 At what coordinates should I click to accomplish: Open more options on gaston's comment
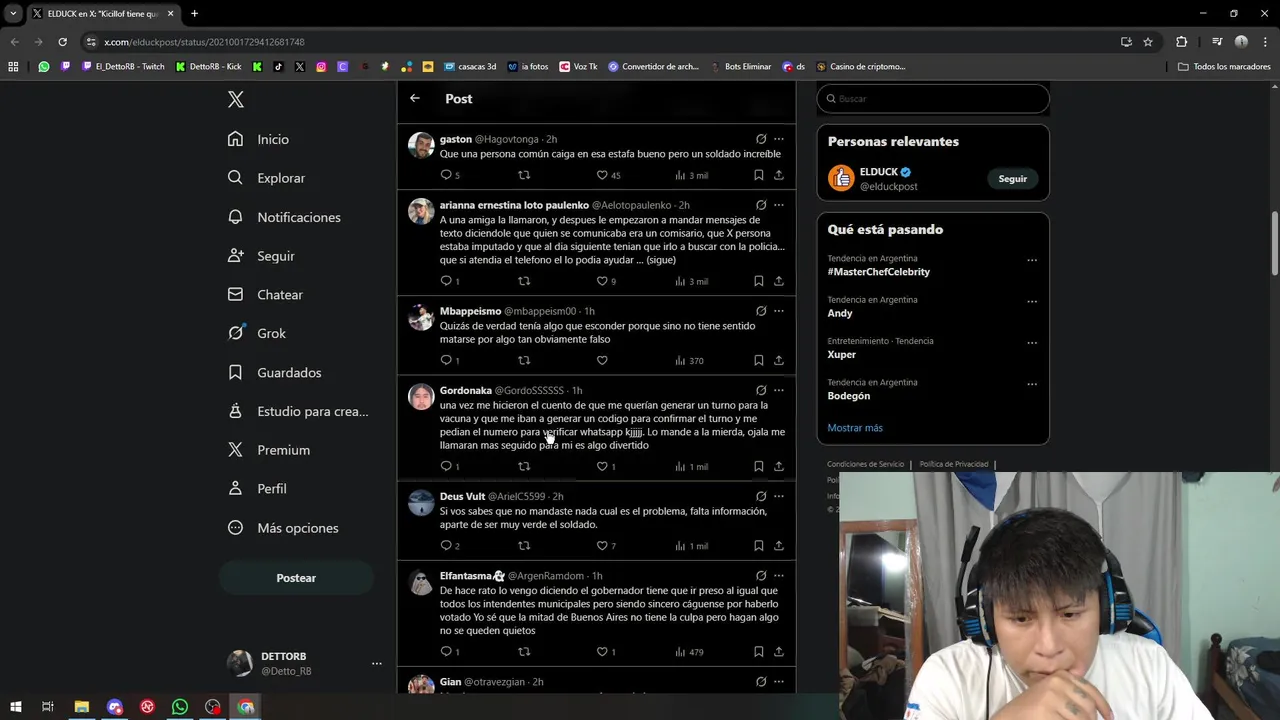click(x=779, y=139)
